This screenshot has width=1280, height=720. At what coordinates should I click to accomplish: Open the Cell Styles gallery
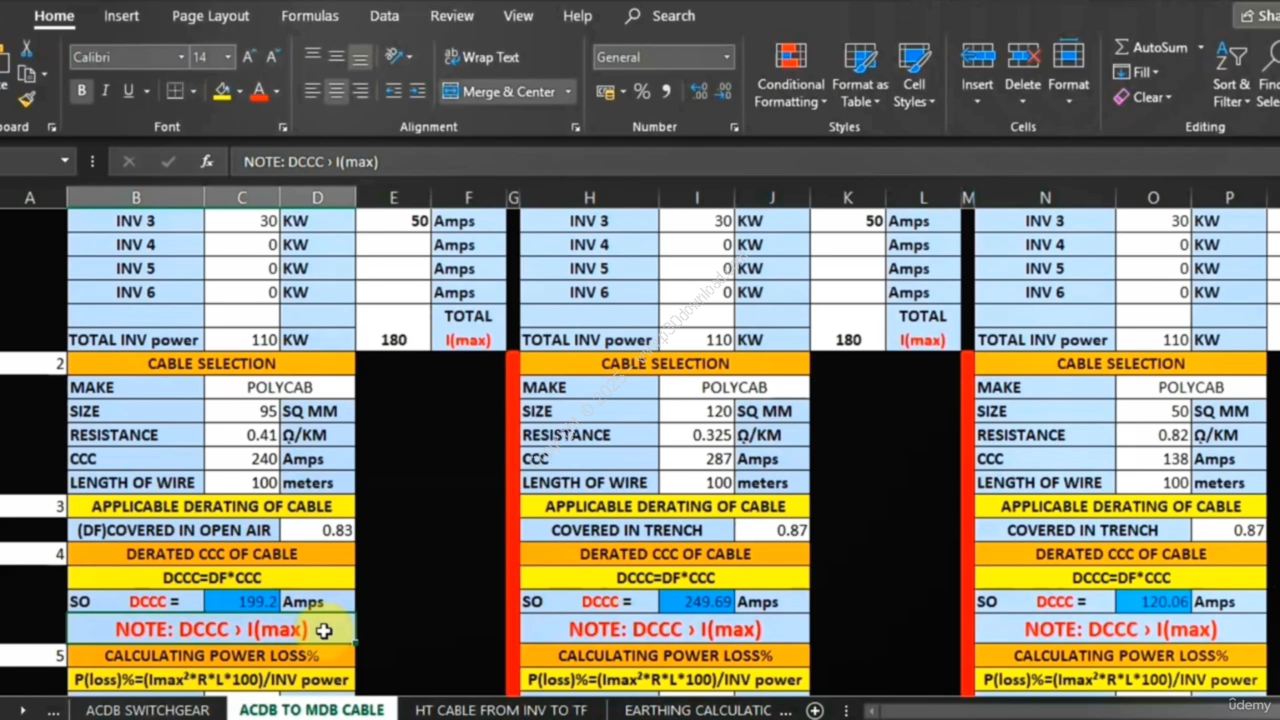tap(914, 75)
